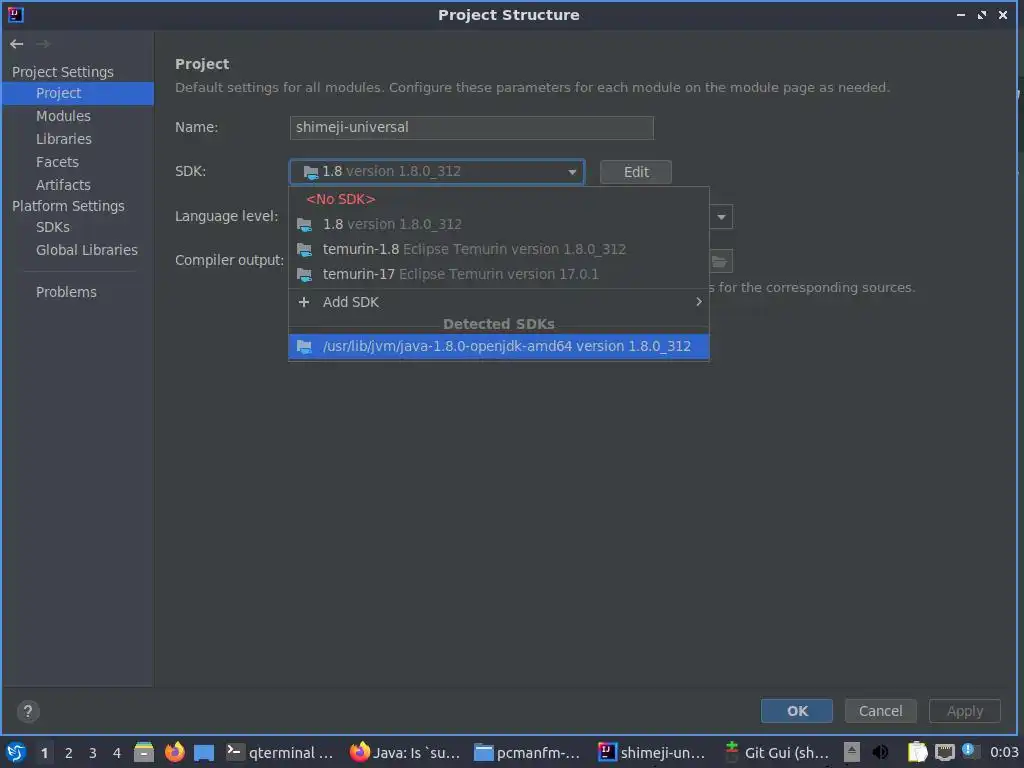
Task: Click the notification info tray icon
Action: pos(968,750)
